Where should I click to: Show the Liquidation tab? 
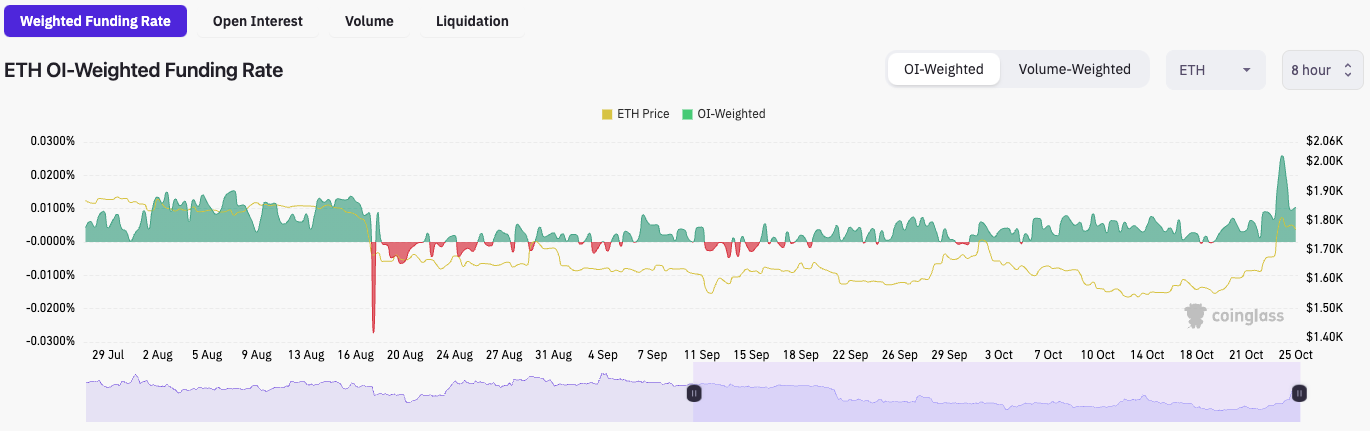coord(472,21)
